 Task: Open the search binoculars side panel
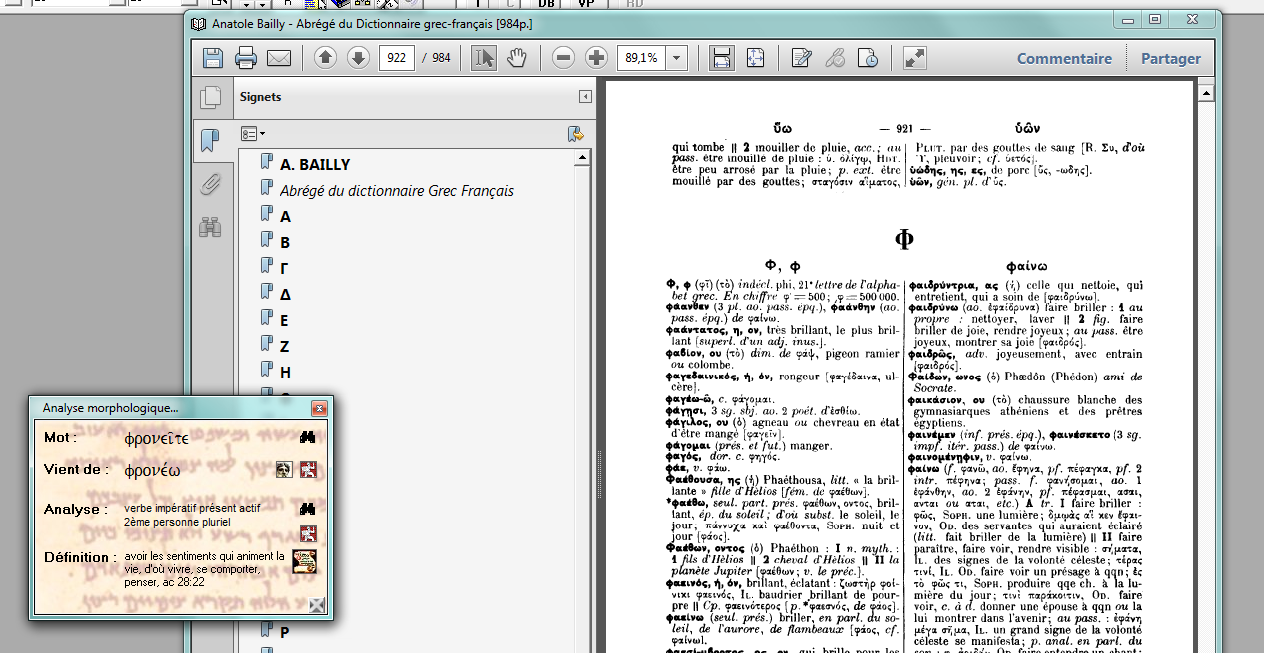pos(210,227)
